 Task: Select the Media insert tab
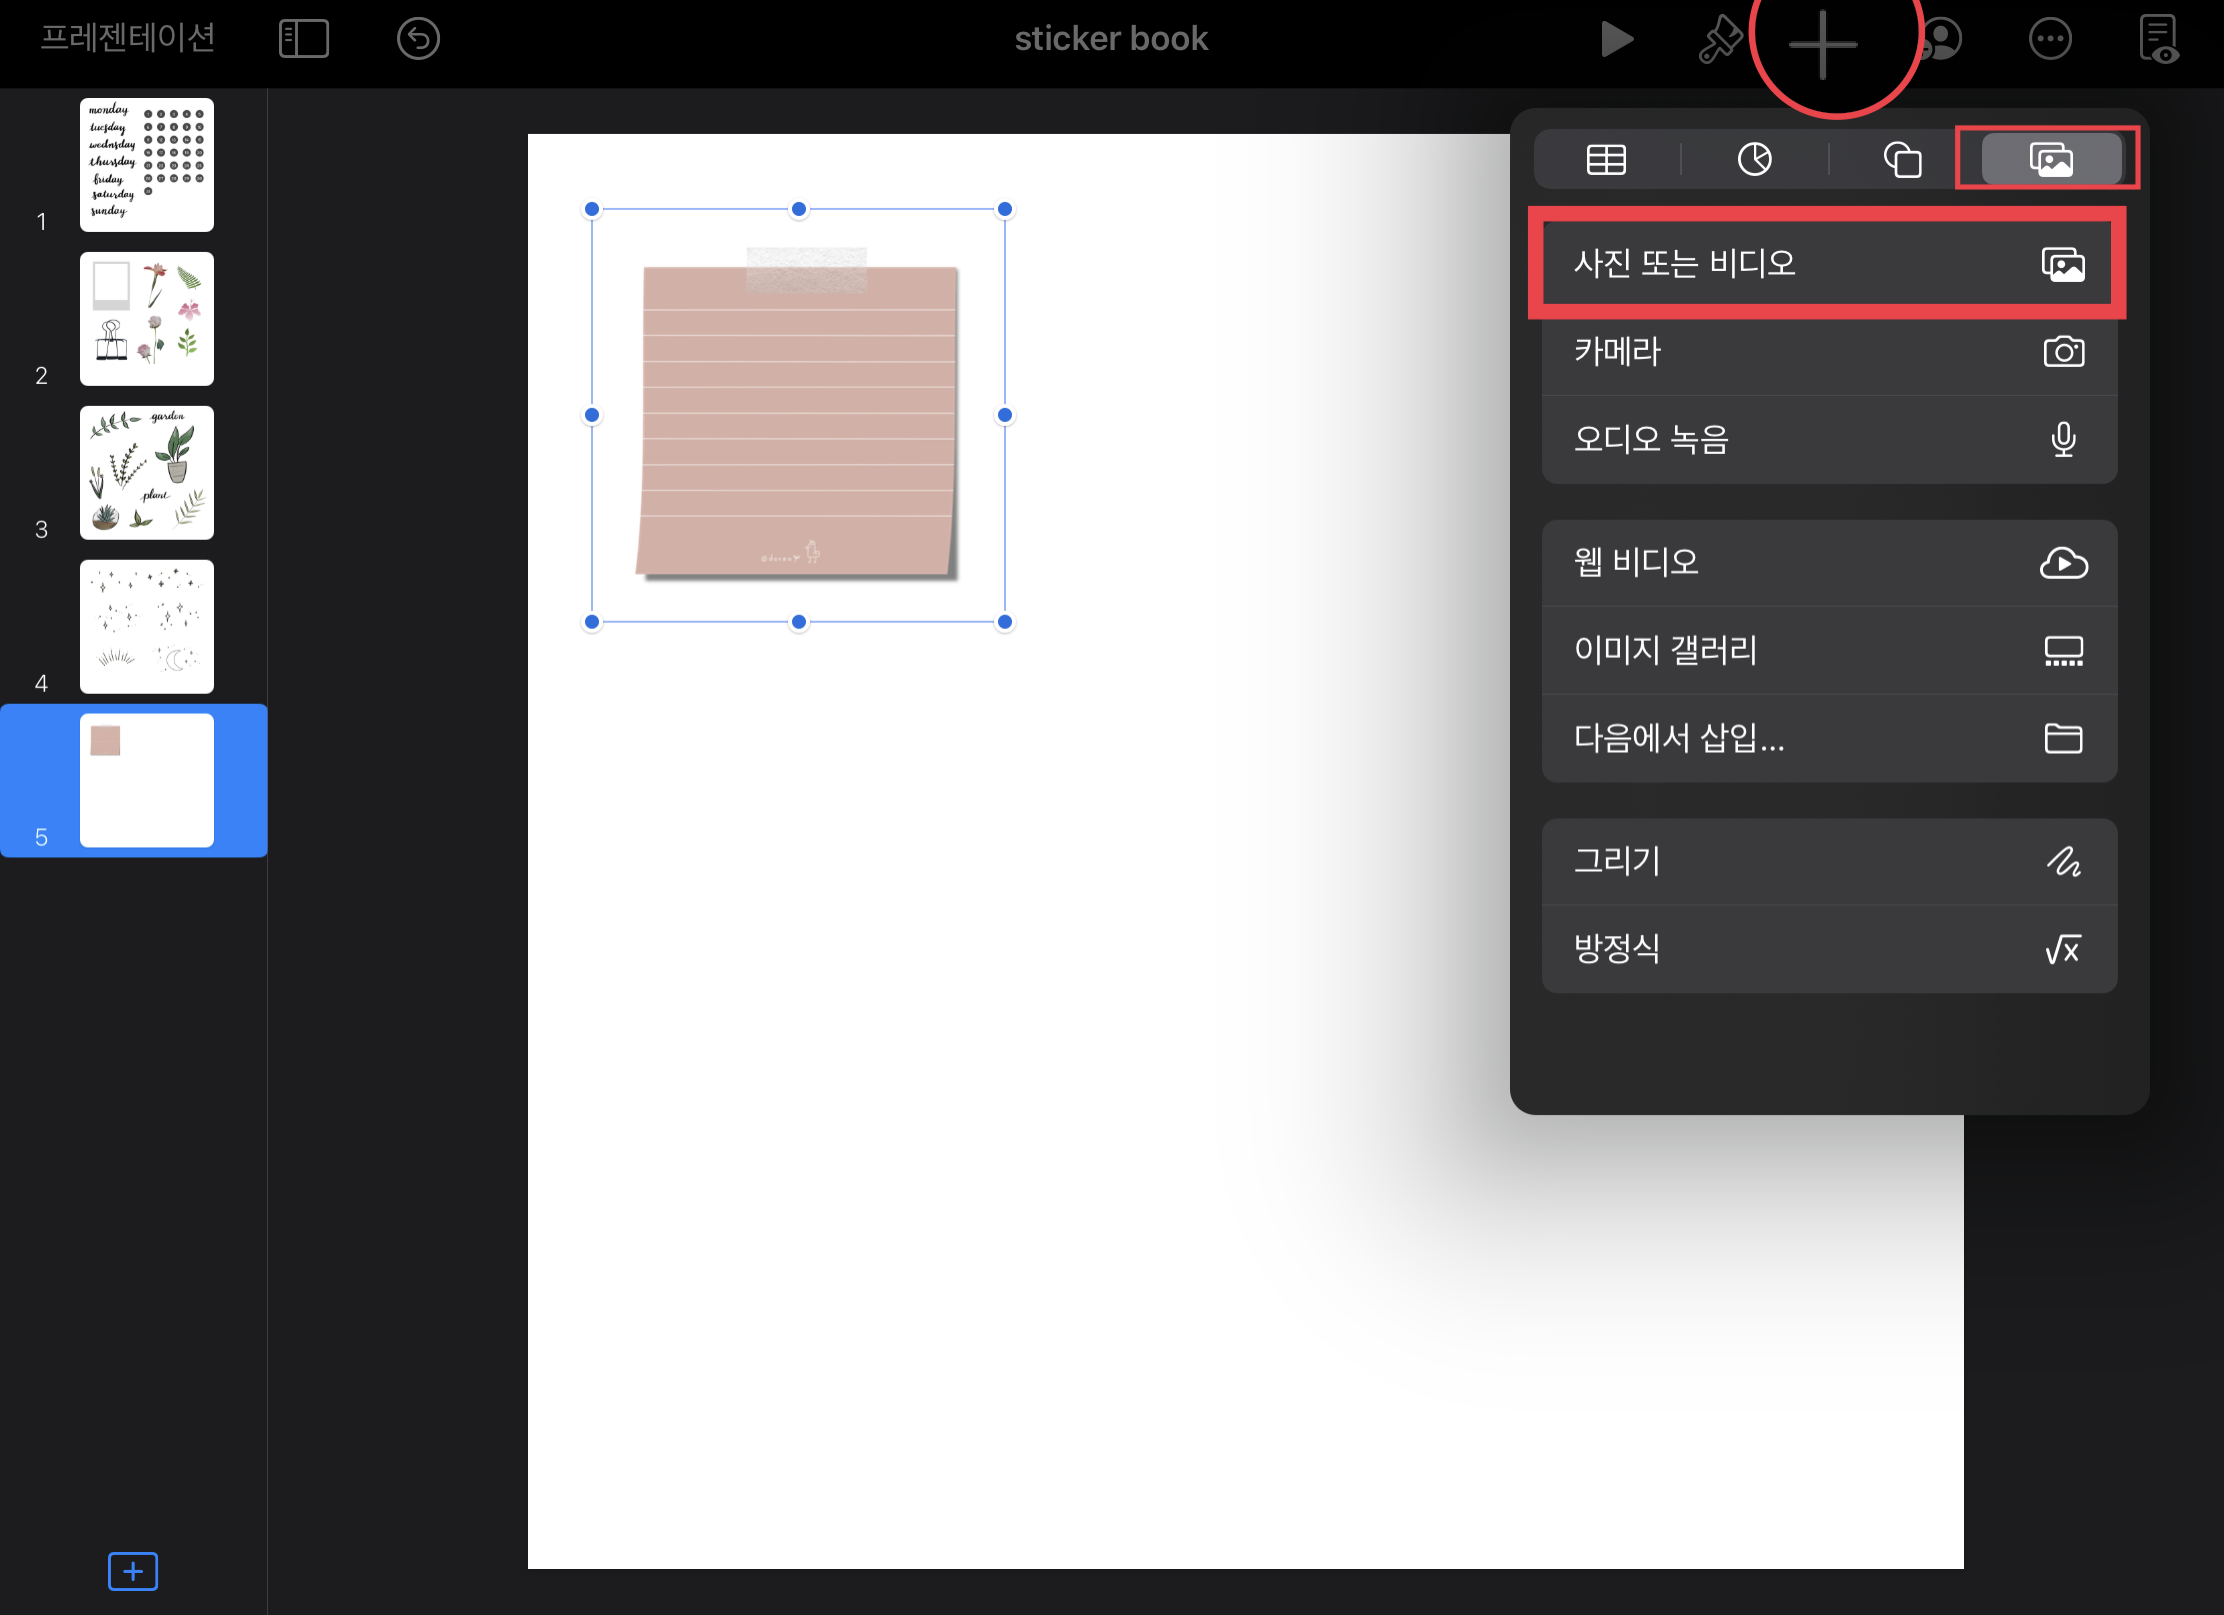click(x=2050, y=159)
